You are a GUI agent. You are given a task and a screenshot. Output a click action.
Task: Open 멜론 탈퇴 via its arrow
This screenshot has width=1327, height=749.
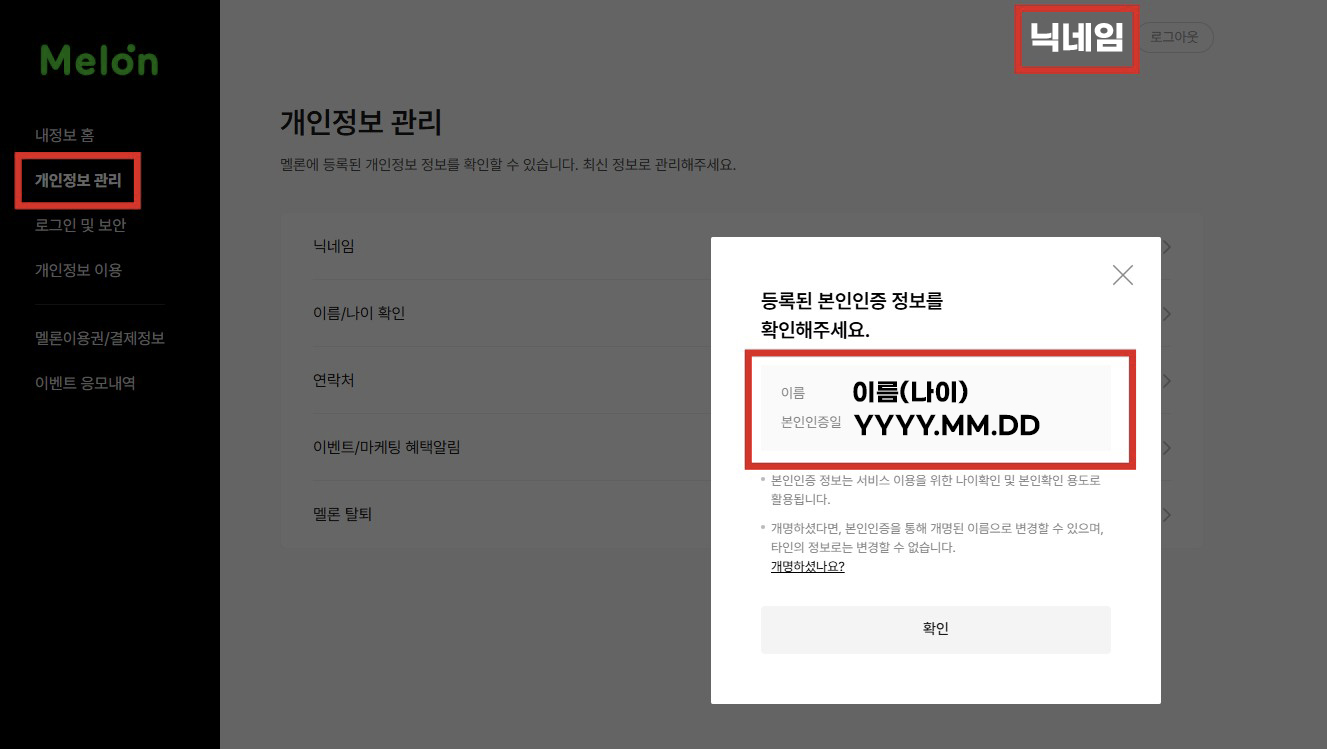coord(1166,515)
